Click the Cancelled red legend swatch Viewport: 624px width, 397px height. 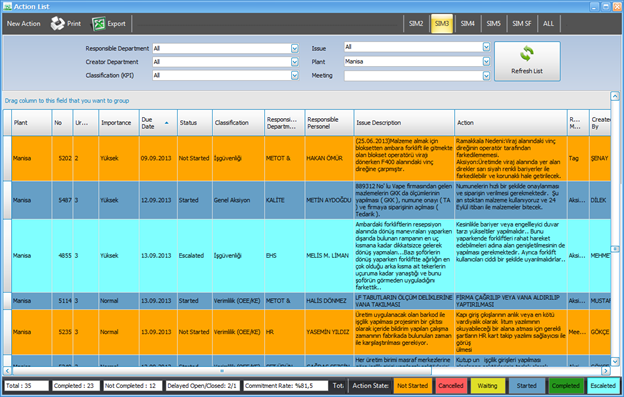450,385
